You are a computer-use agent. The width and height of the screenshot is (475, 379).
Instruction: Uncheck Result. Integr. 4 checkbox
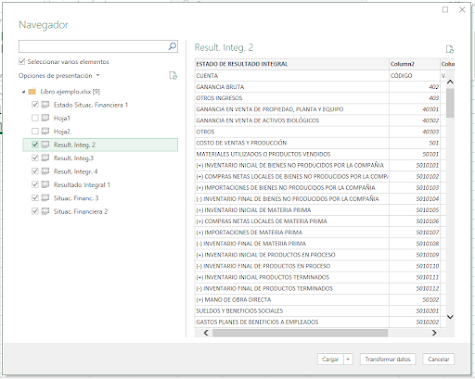[35, 171]
